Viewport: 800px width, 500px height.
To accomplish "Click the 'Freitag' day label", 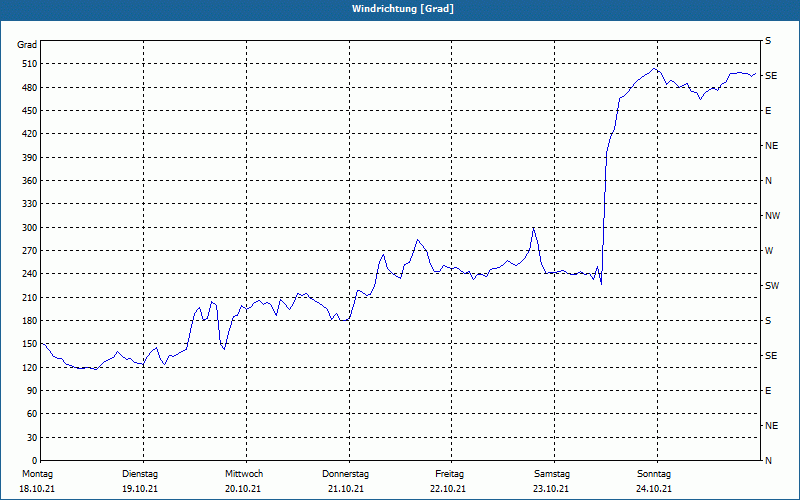I will point(449,474).
